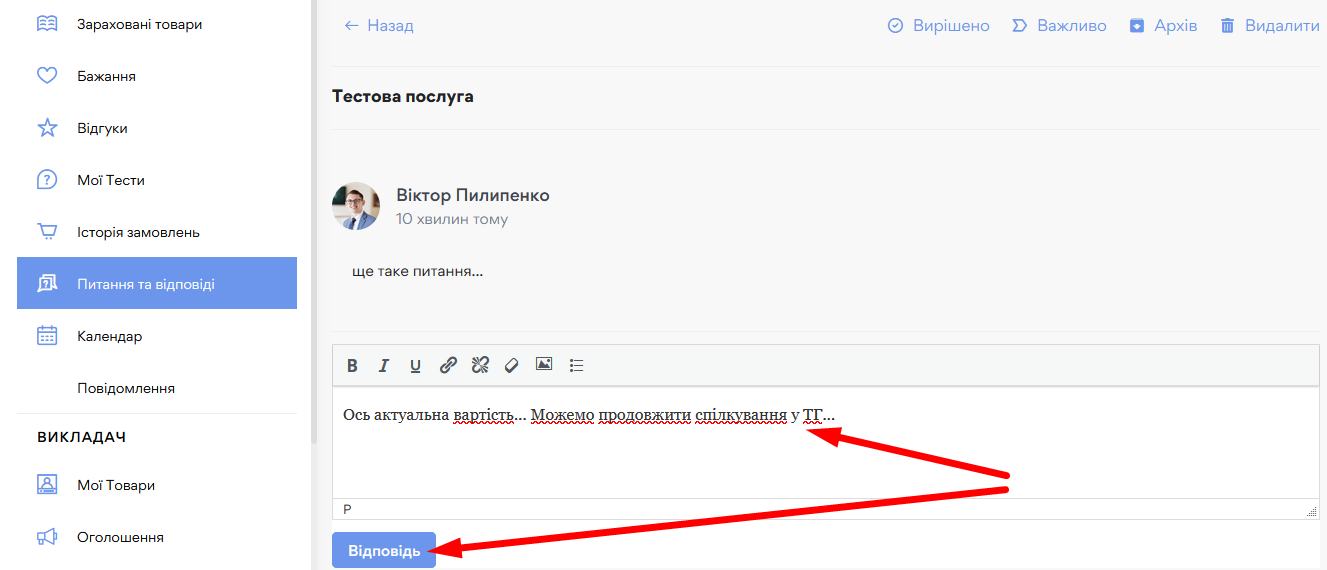Viewport: 1327px width, 570px height.
Task: Click the clear formatting eraser icon
Action: tap(511, 366)
